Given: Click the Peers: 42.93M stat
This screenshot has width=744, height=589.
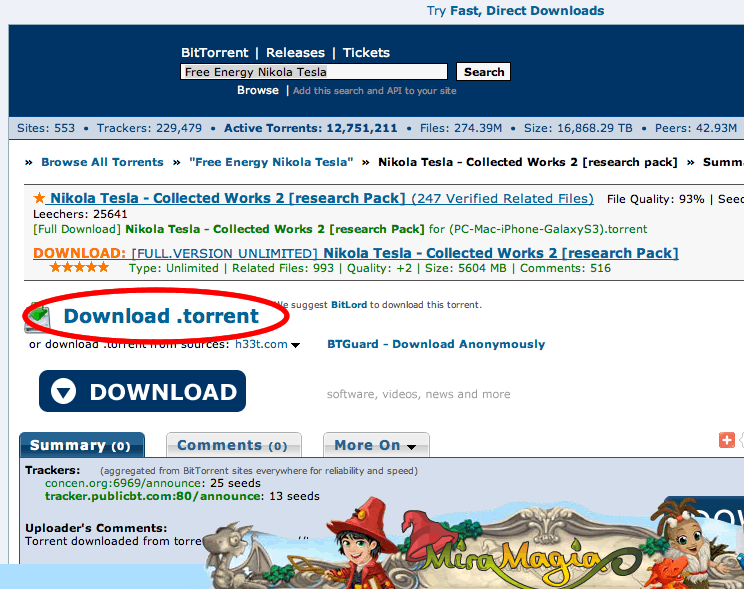Looking at the screenshot, I should pos(696,128).
